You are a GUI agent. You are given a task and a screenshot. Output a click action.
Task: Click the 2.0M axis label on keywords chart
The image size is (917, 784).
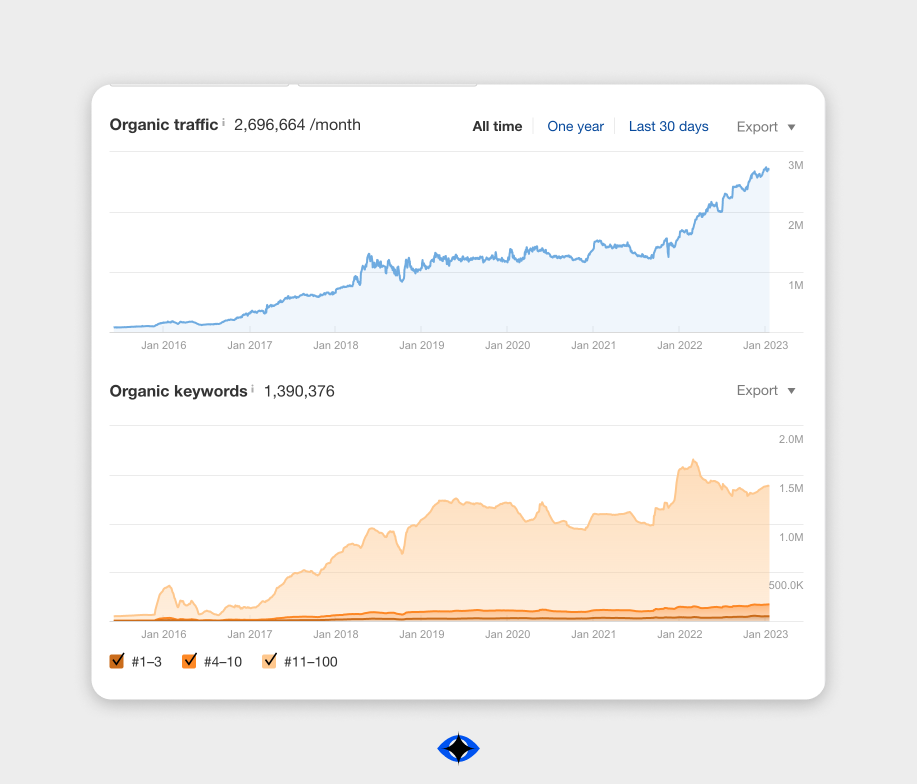tap(791, 439)
